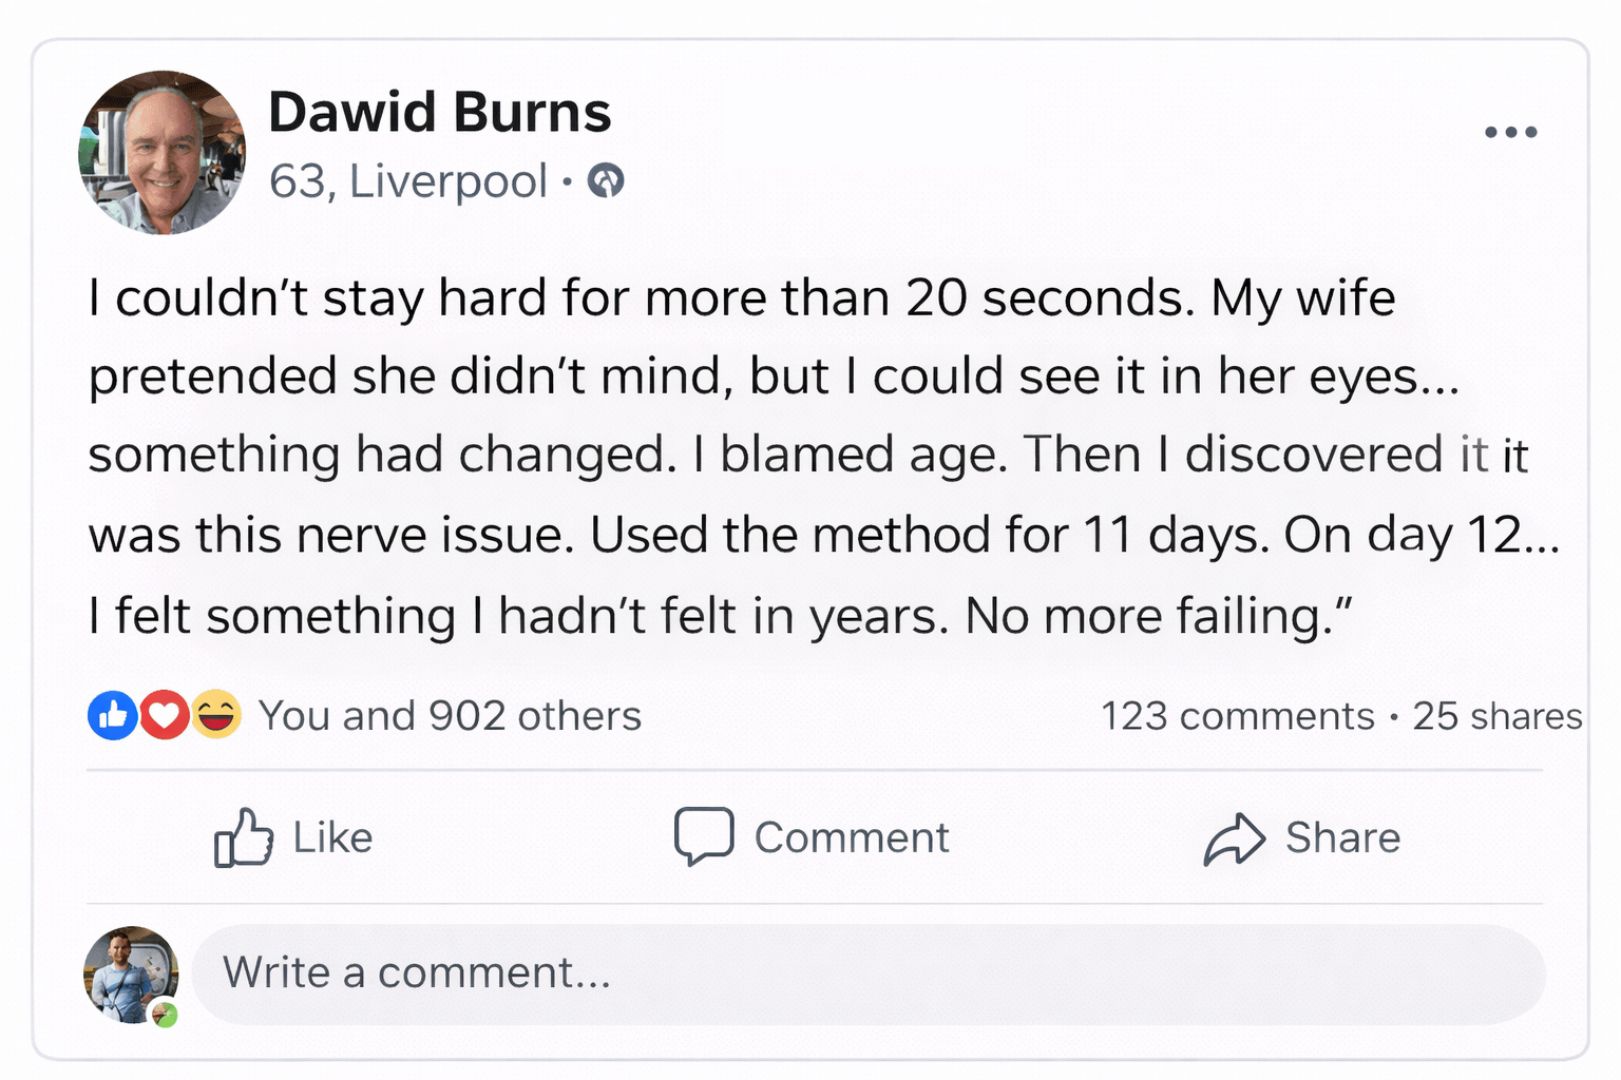
Task: Open Dawid Burns' profile via his name
Action: pos(439,112)
